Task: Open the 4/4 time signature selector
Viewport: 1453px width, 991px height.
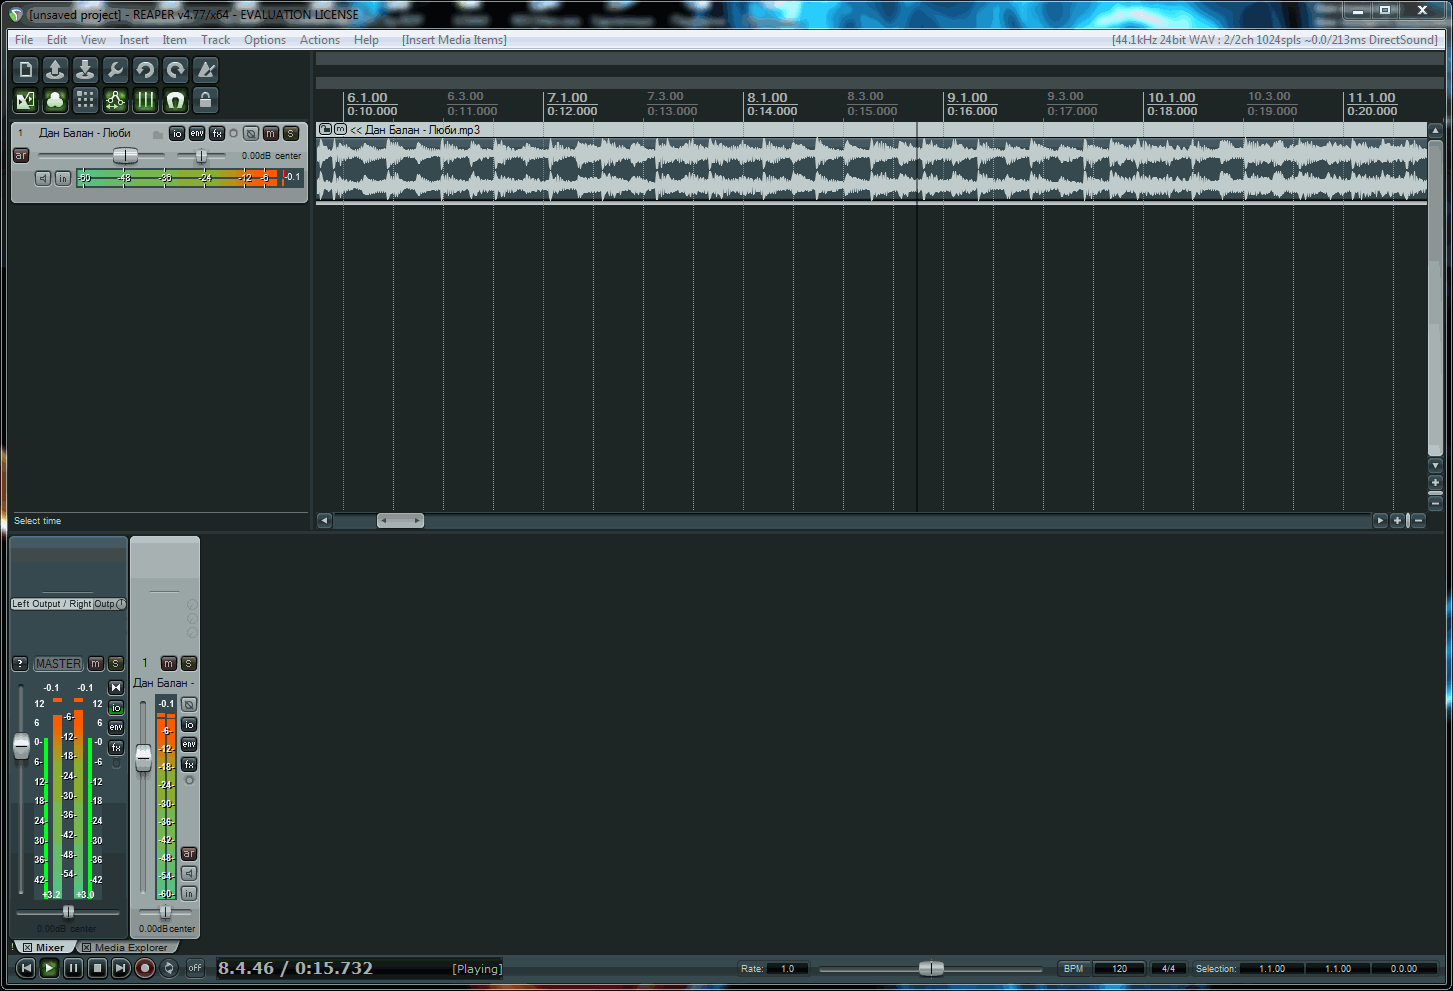Action: 1168,968
